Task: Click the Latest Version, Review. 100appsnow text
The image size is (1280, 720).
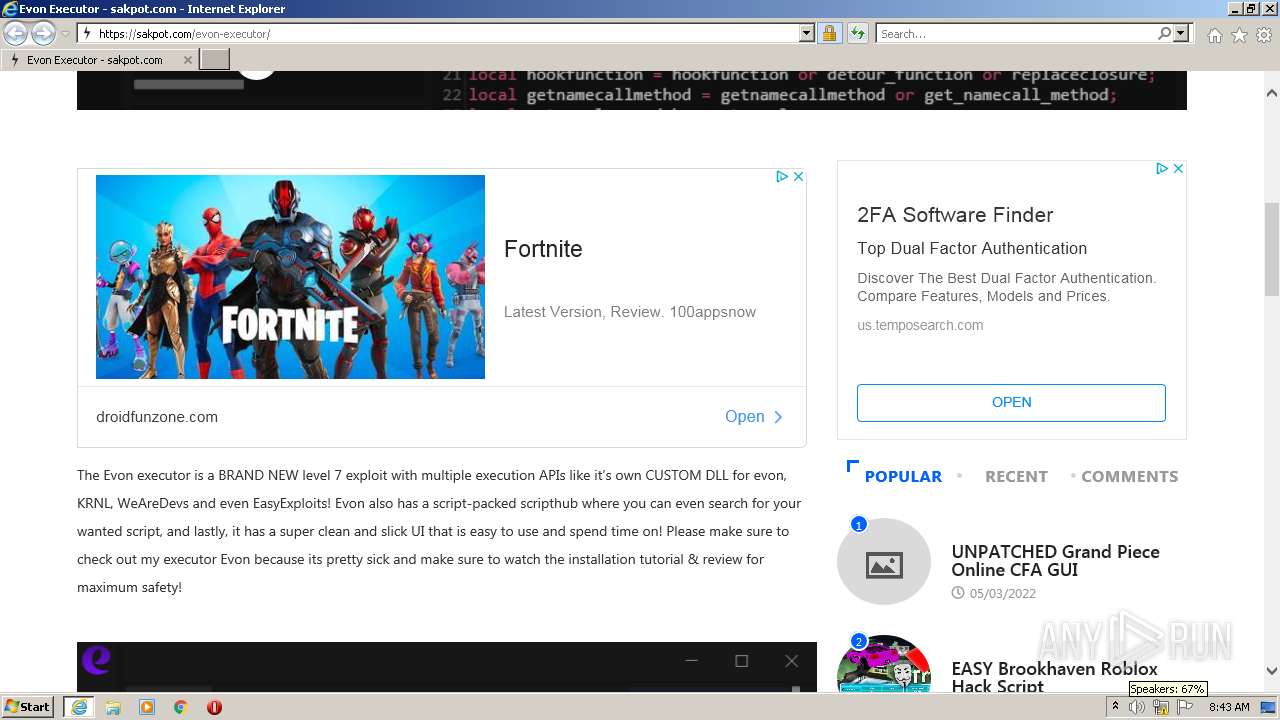Action: point(630,312)
